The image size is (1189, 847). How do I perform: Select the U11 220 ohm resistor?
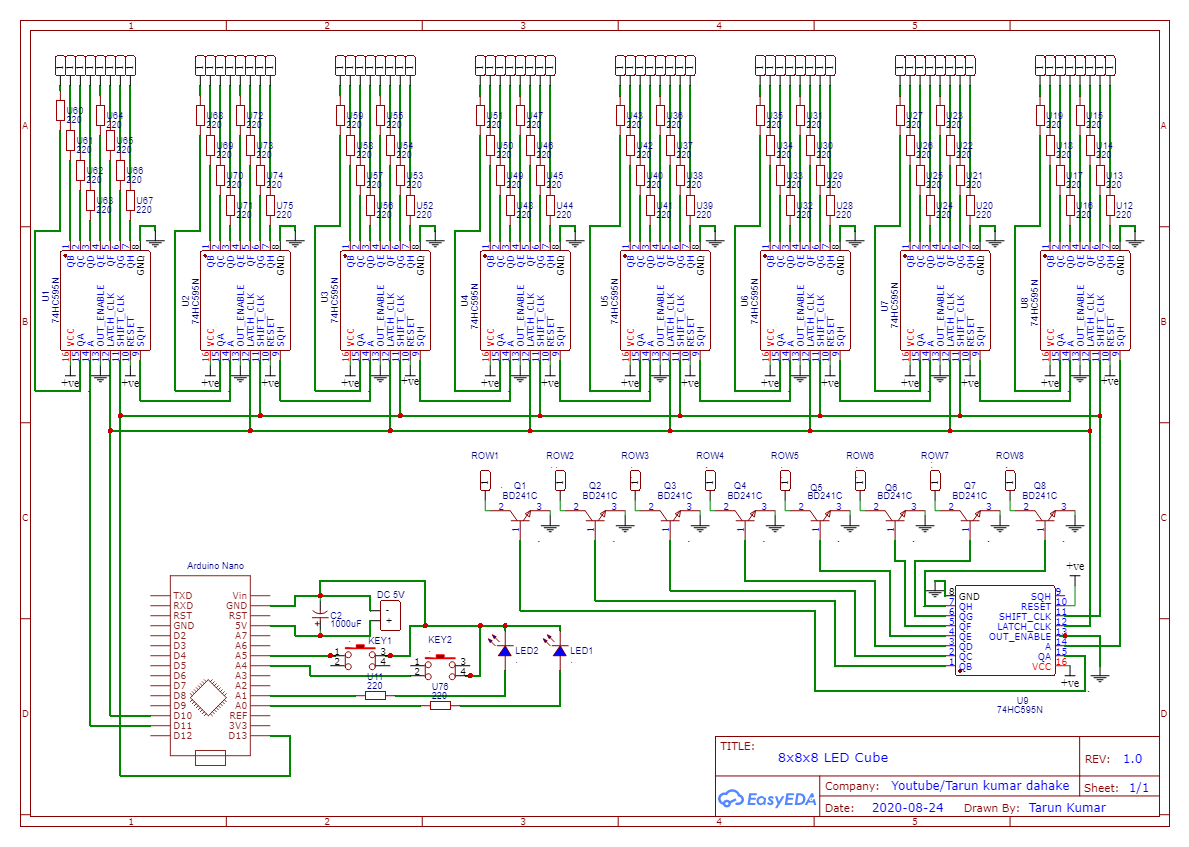pos(375,695)
